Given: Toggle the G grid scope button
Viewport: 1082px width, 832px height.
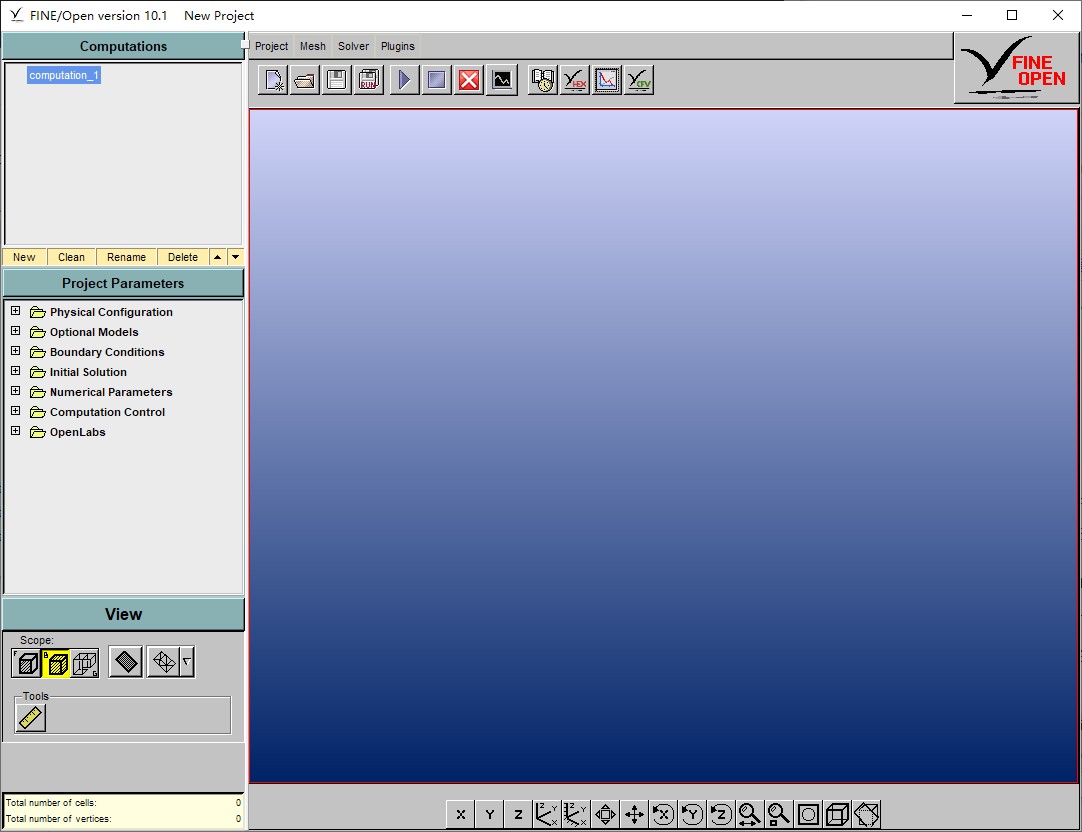Looking at the screenshot, I should tap(85, 662).
